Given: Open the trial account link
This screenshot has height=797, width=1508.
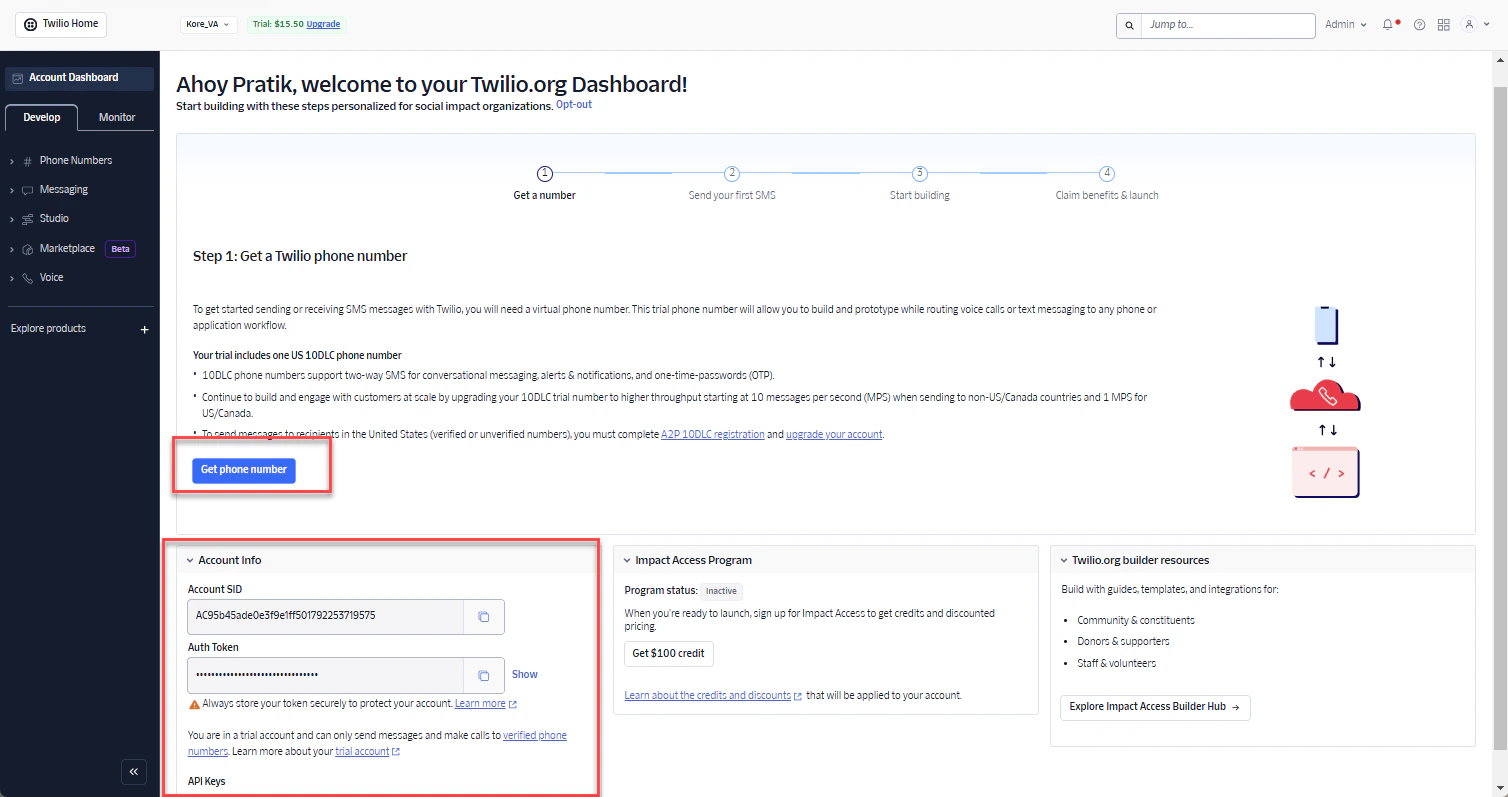Looking at the screenshot, I should (x=367, y=752).
